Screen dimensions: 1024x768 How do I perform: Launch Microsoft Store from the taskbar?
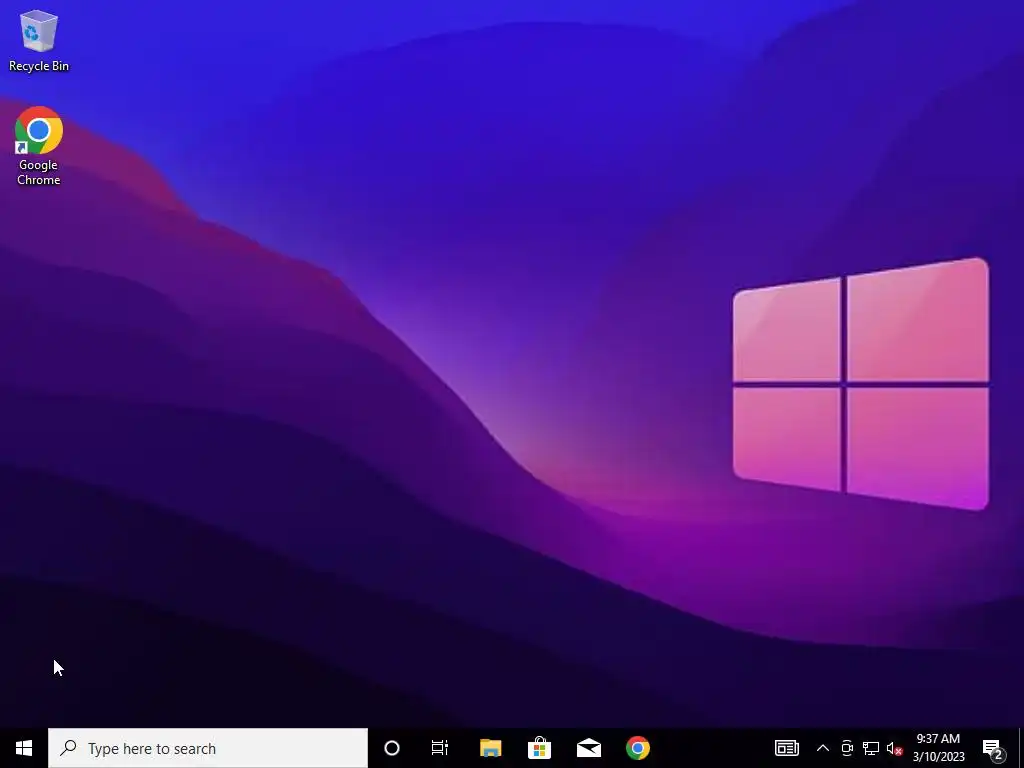[539, 748]
